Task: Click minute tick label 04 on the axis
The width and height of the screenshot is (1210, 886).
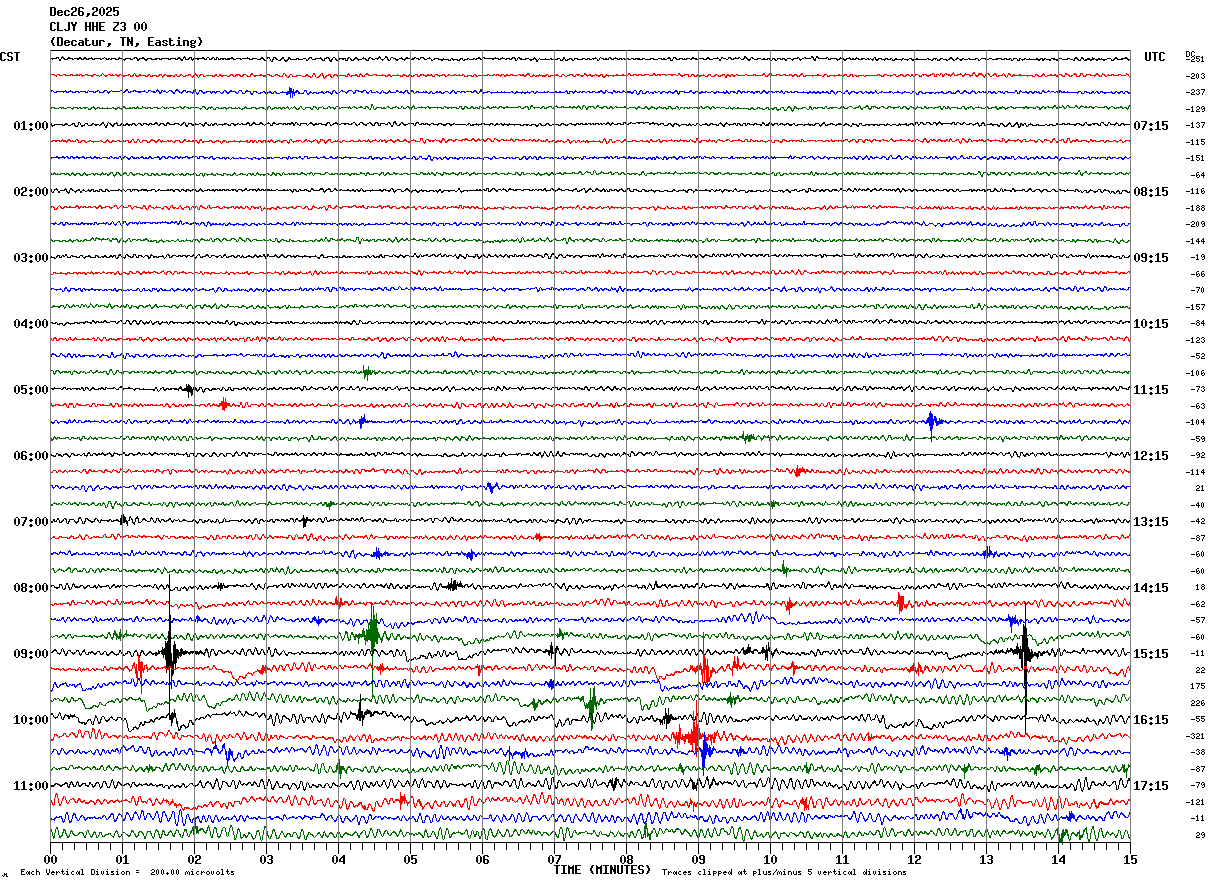Action: click(x=338, y=859)
